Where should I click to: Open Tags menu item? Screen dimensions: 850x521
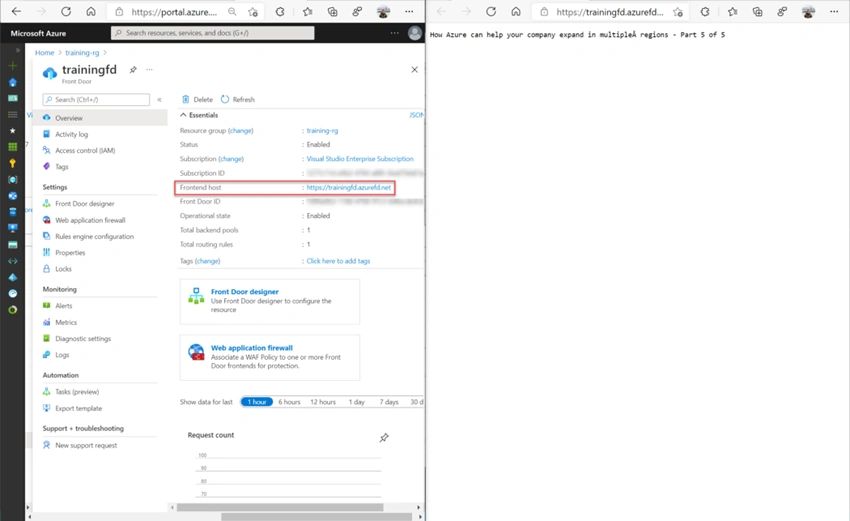[x=61, y=167]
